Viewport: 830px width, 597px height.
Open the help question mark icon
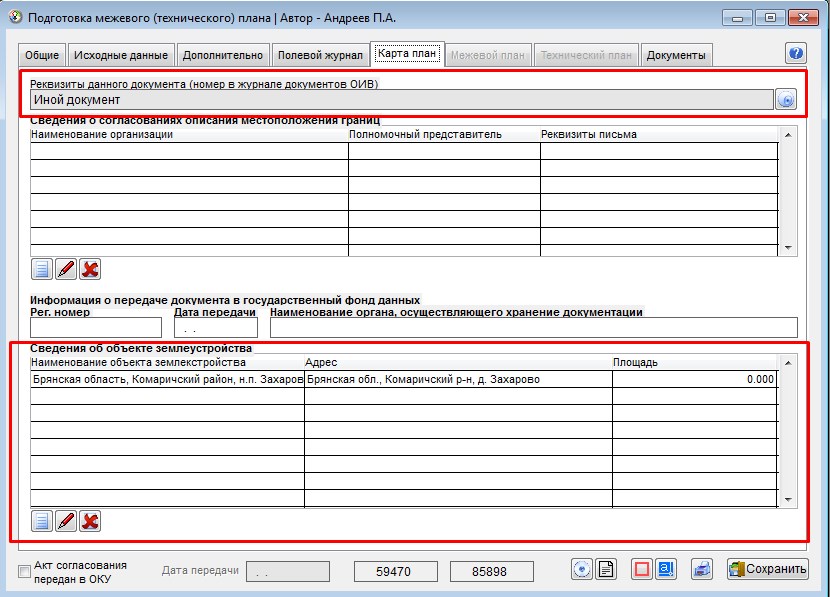tap(796, 53)
